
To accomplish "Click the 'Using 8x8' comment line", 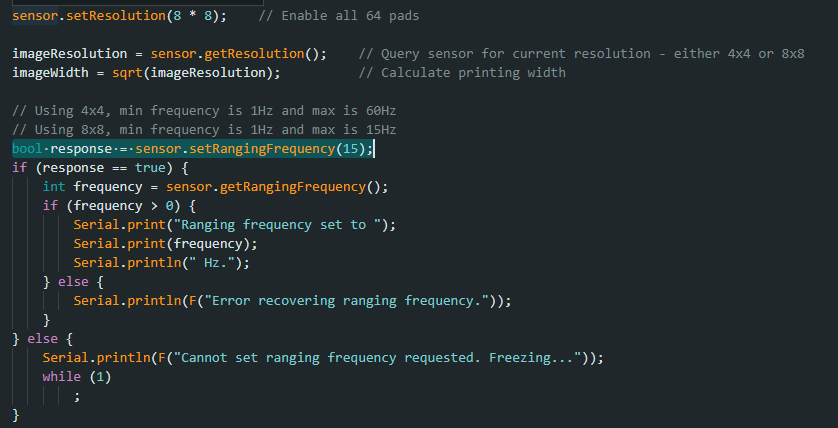I will click(x=203, y=129).
